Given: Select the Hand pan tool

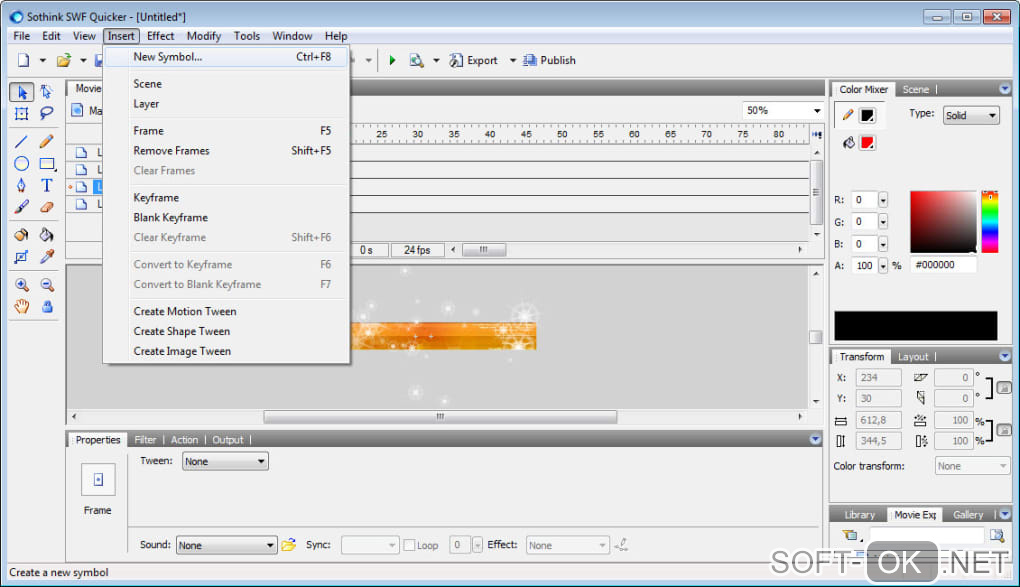Looking at the screenshot, I should click(21, 307).
